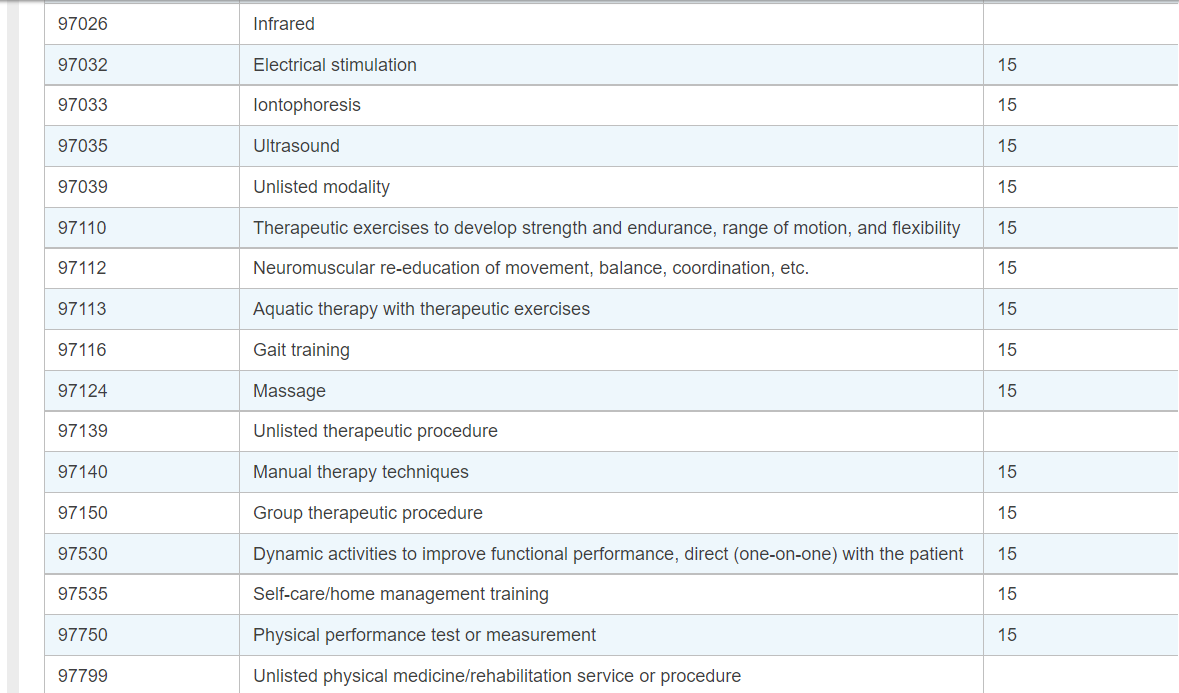Select code 97799 cell
1179x693 pixels.
pyautogui.click(x=142, y=675)
